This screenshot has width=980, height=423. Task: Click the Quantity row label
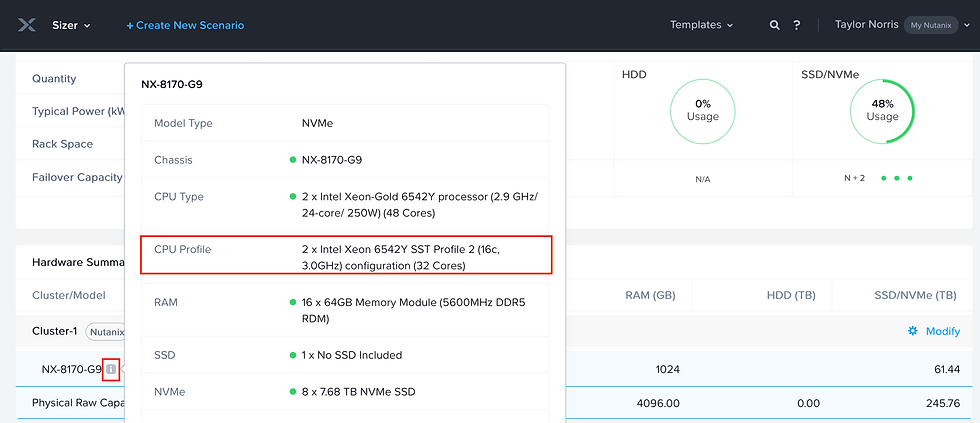(x=54, y=79)
